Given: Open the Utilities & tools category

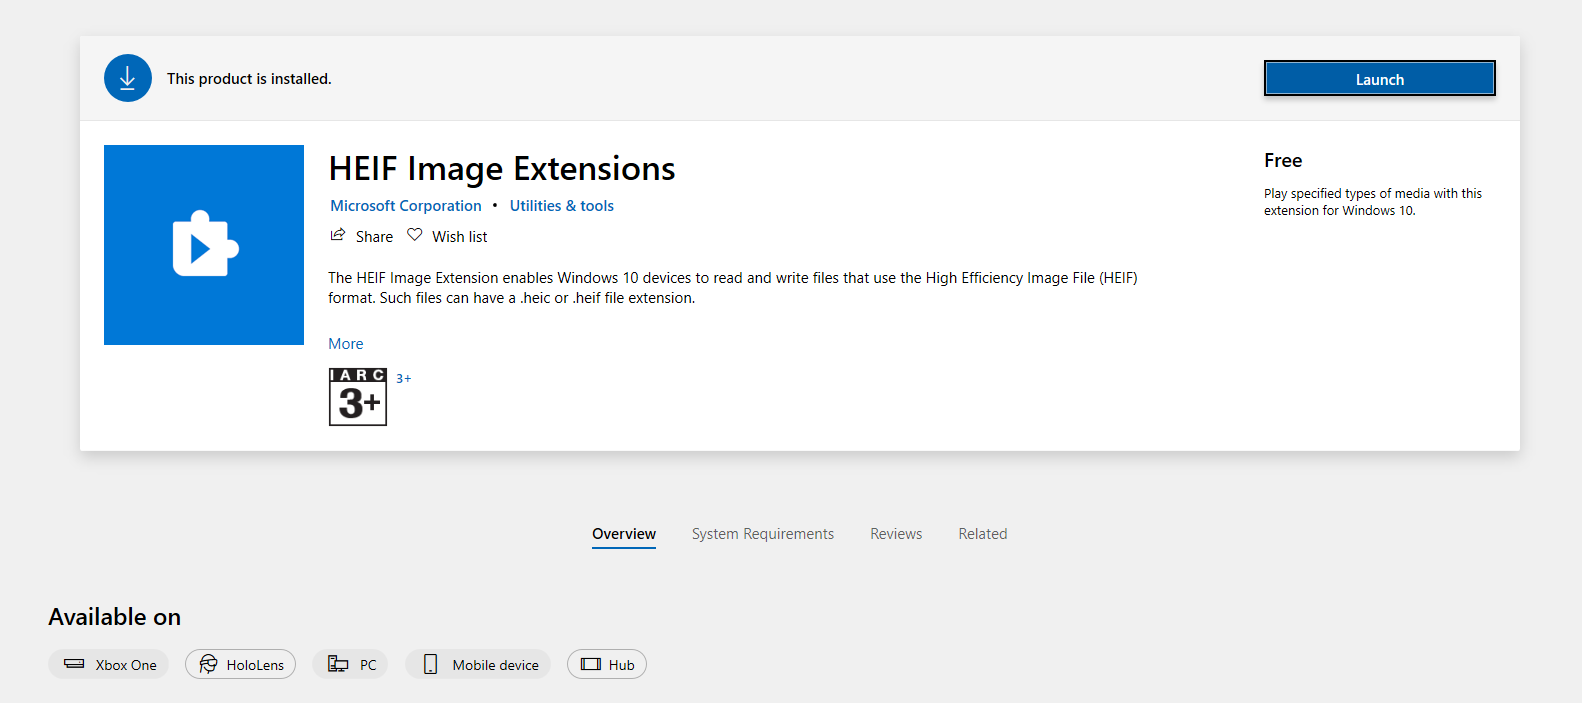Looking at the screenshot, I should click(562, 206).
